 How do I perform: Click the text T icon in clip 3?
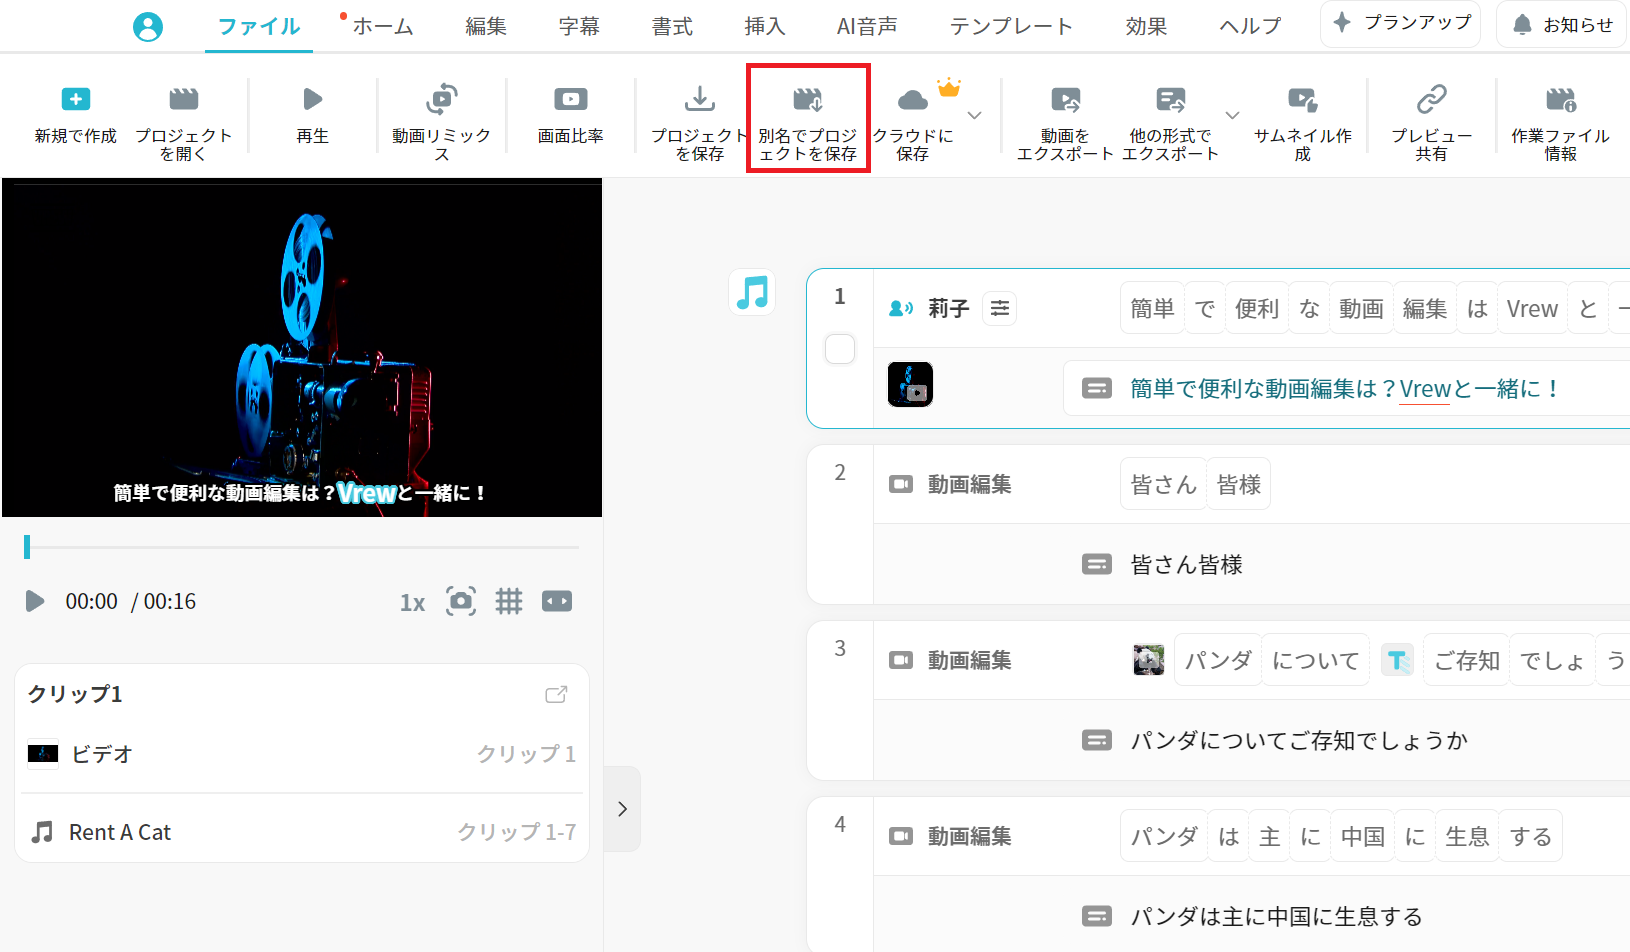click(1397, 660)
